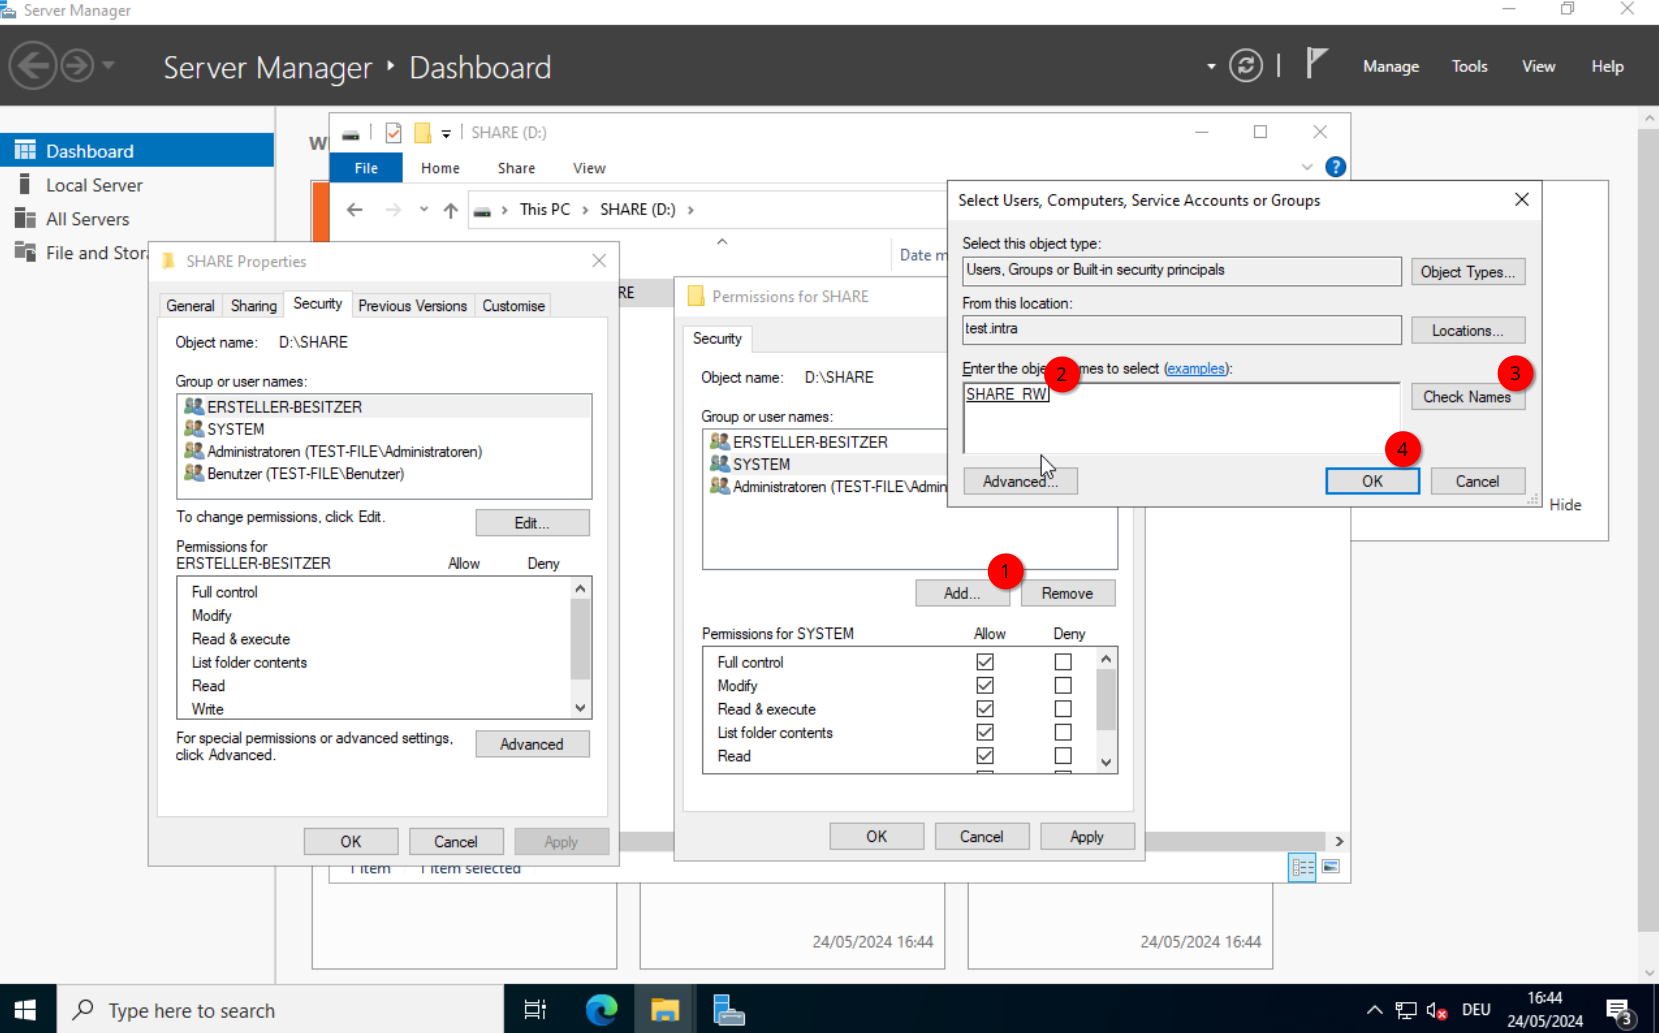Open Task View on the taskbar
This screenshot has height=1033, width=1659.
coord(535,1010)
